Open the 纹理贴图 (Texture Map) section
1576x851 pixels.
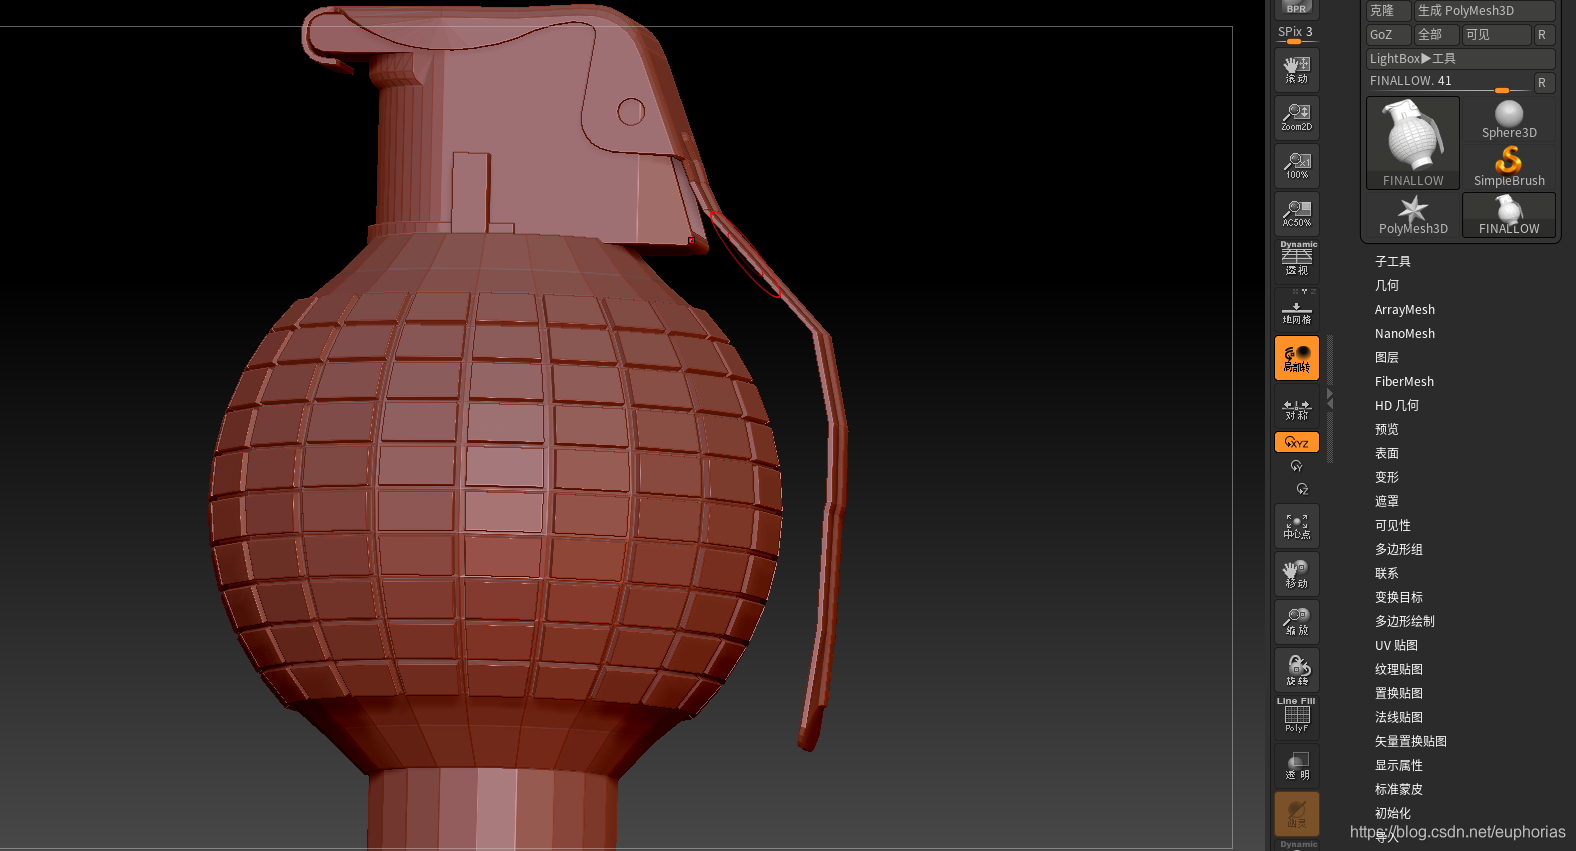[1399, 669]
